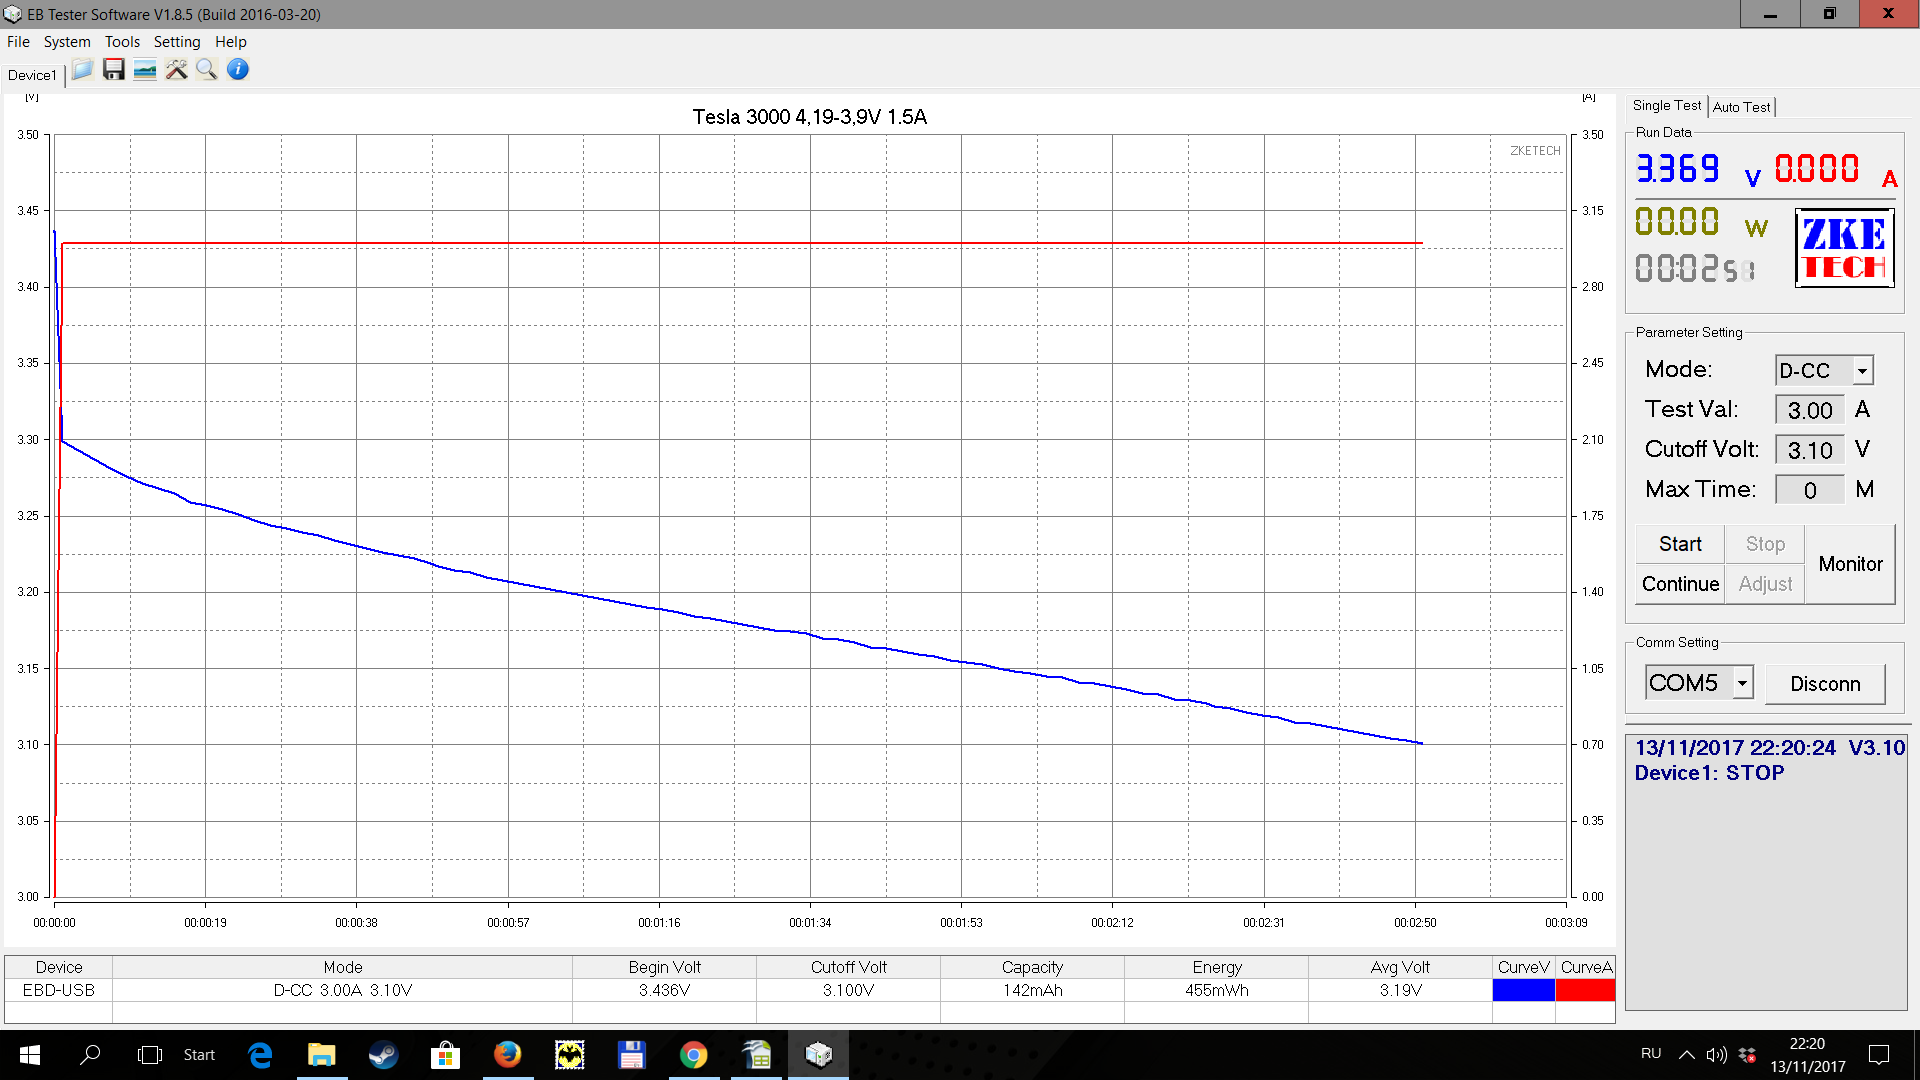
Task: Click the Monitor button
Action: [1850, 564]
